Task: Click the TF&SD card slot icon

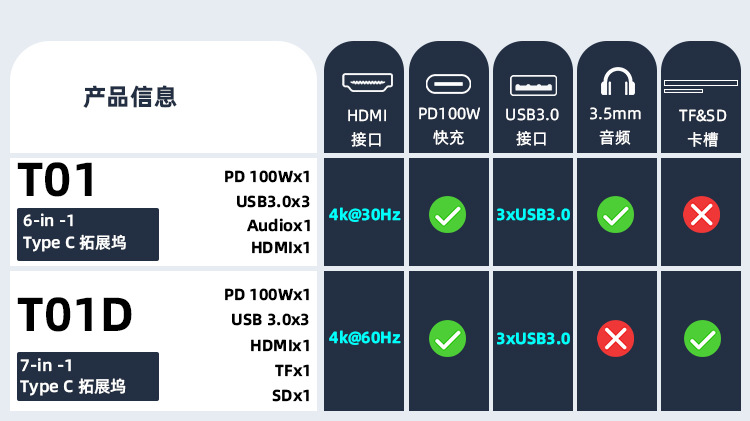Action: tap(702, 87)
